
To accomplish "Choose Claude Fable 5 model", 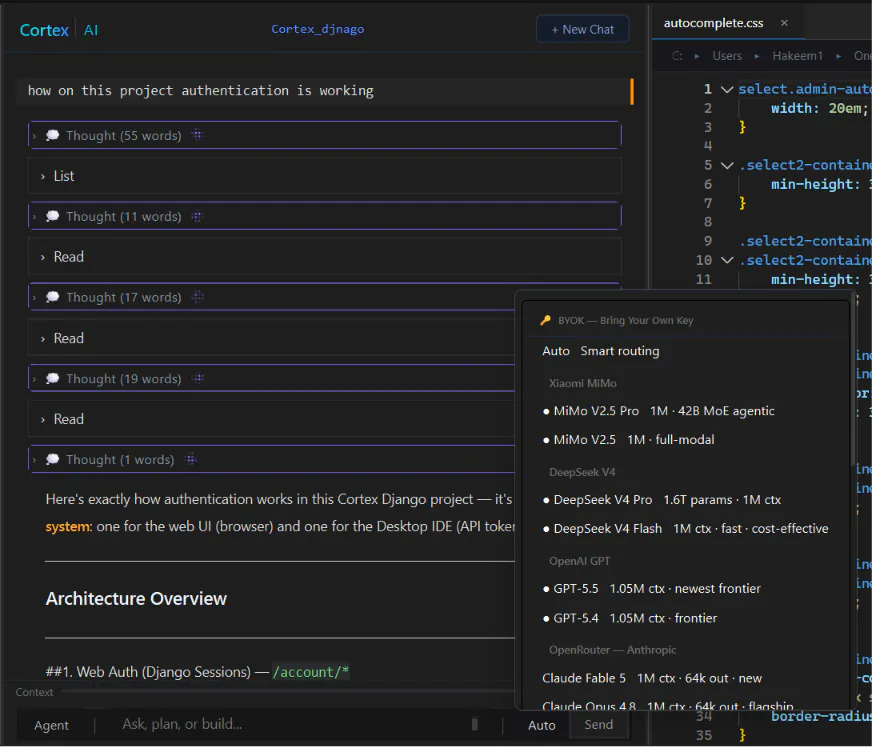I will pos(686,679).
